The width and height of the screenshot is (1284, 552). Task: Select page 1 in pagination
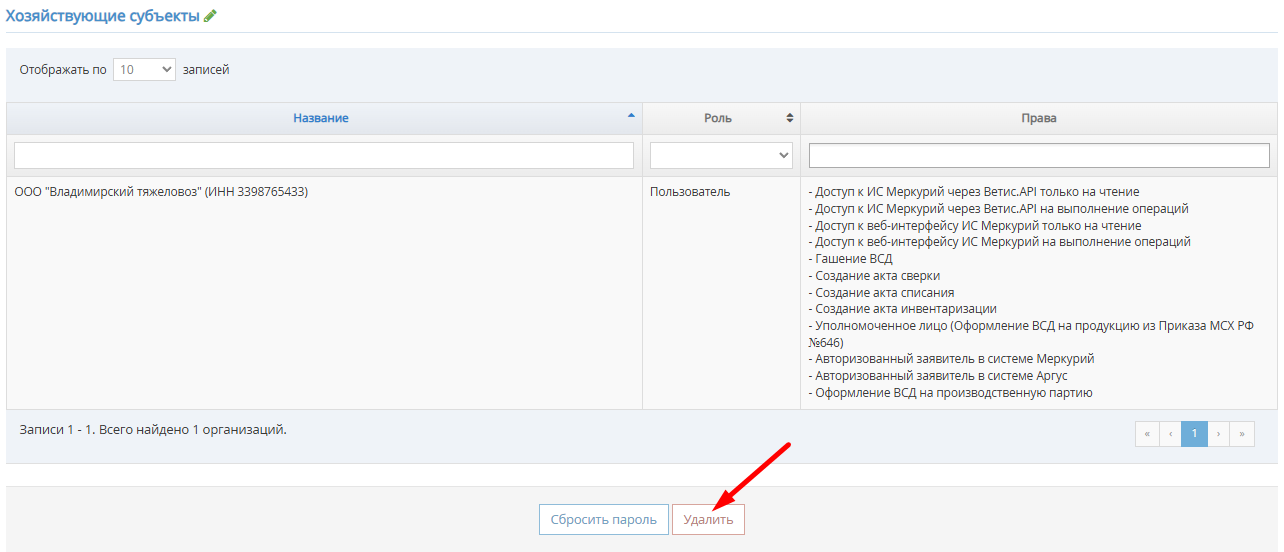(x=1194, y=433)
